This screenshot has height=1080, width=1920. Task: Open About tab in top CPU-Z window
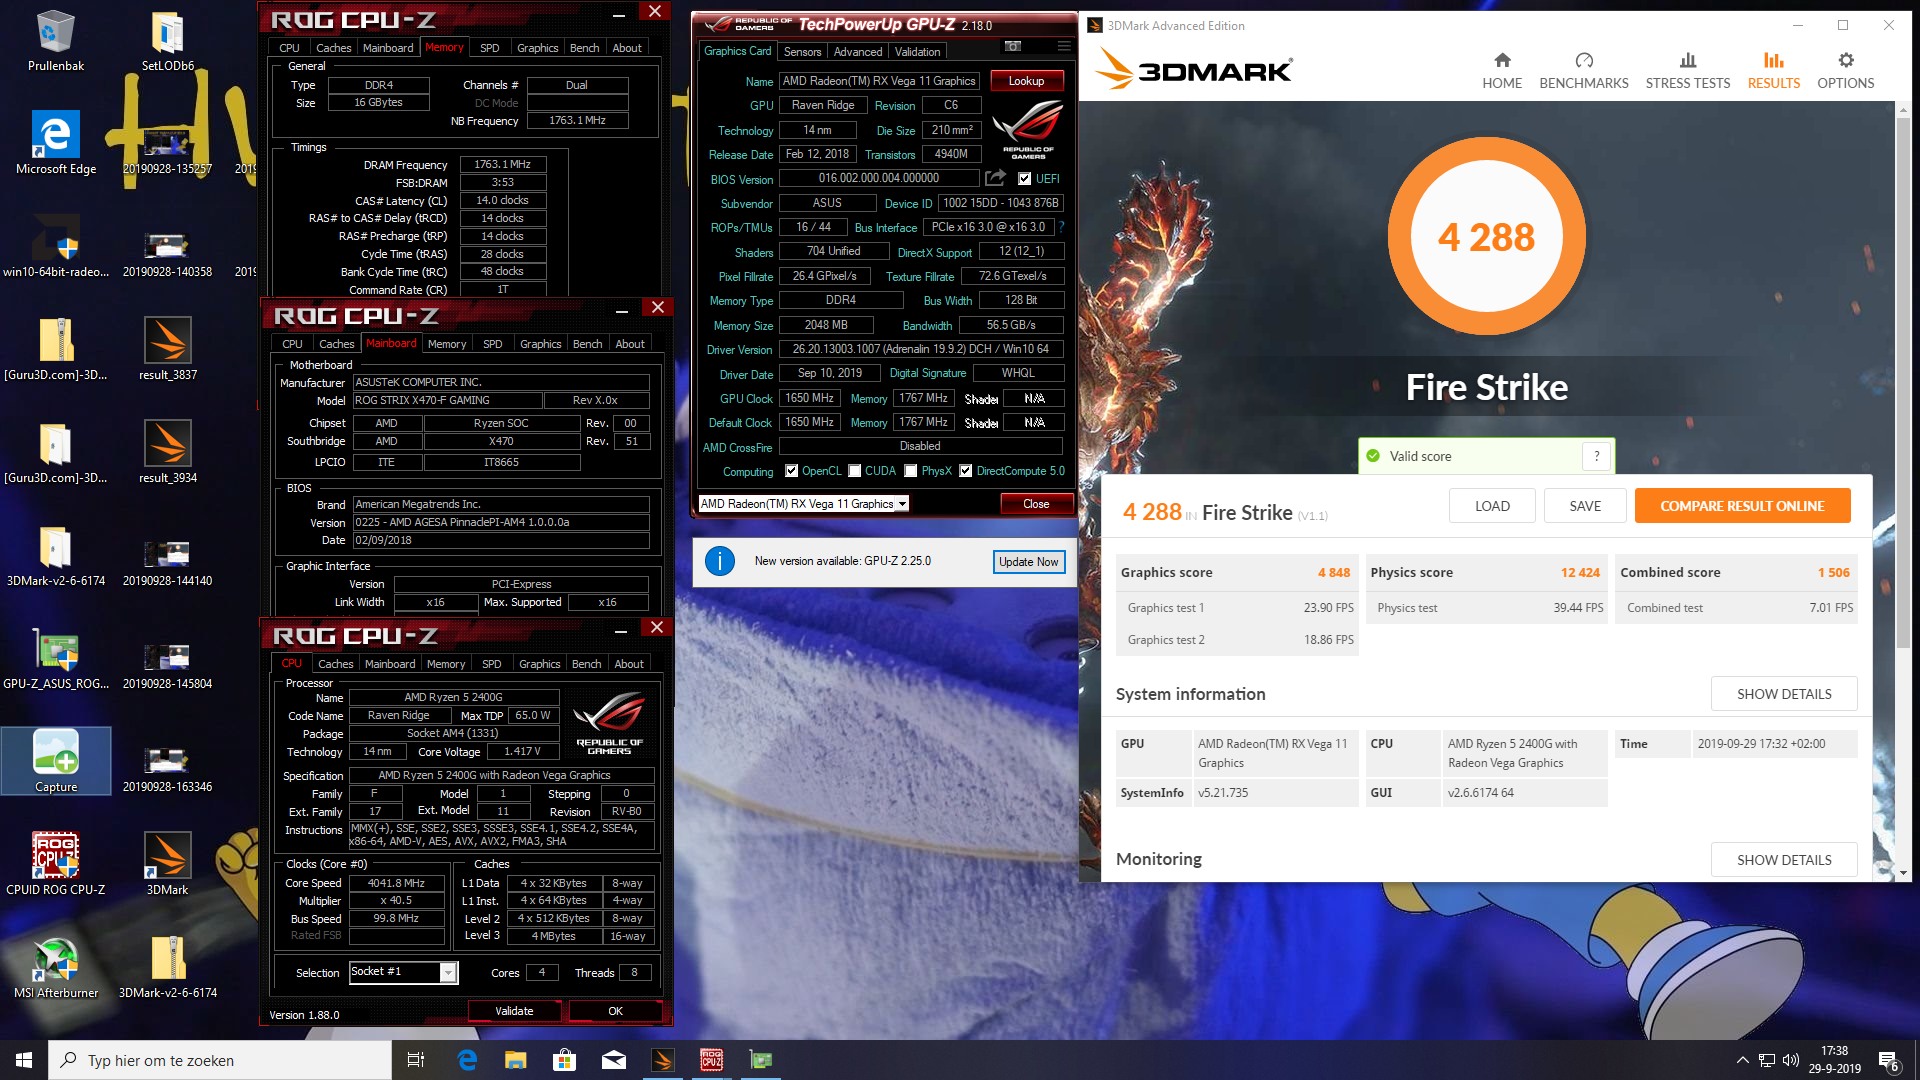(627, 48)
